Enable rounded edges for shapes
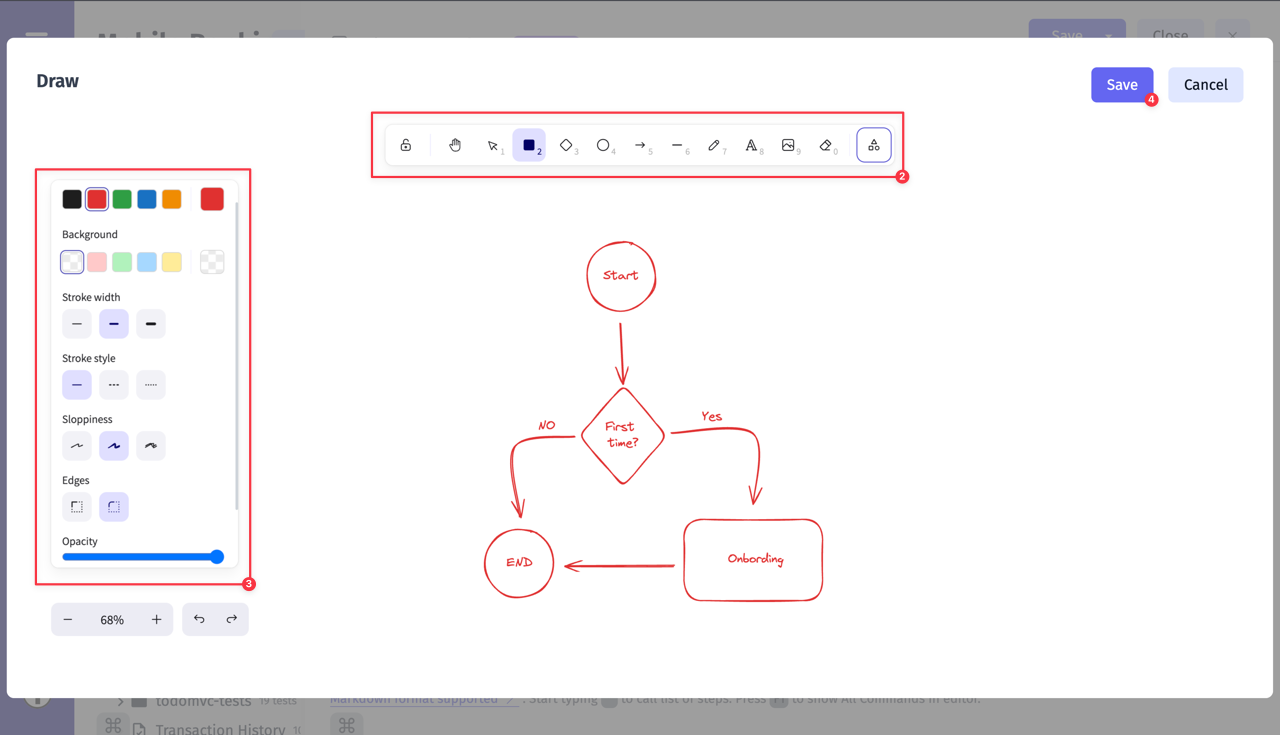 [x=113, y=506]
